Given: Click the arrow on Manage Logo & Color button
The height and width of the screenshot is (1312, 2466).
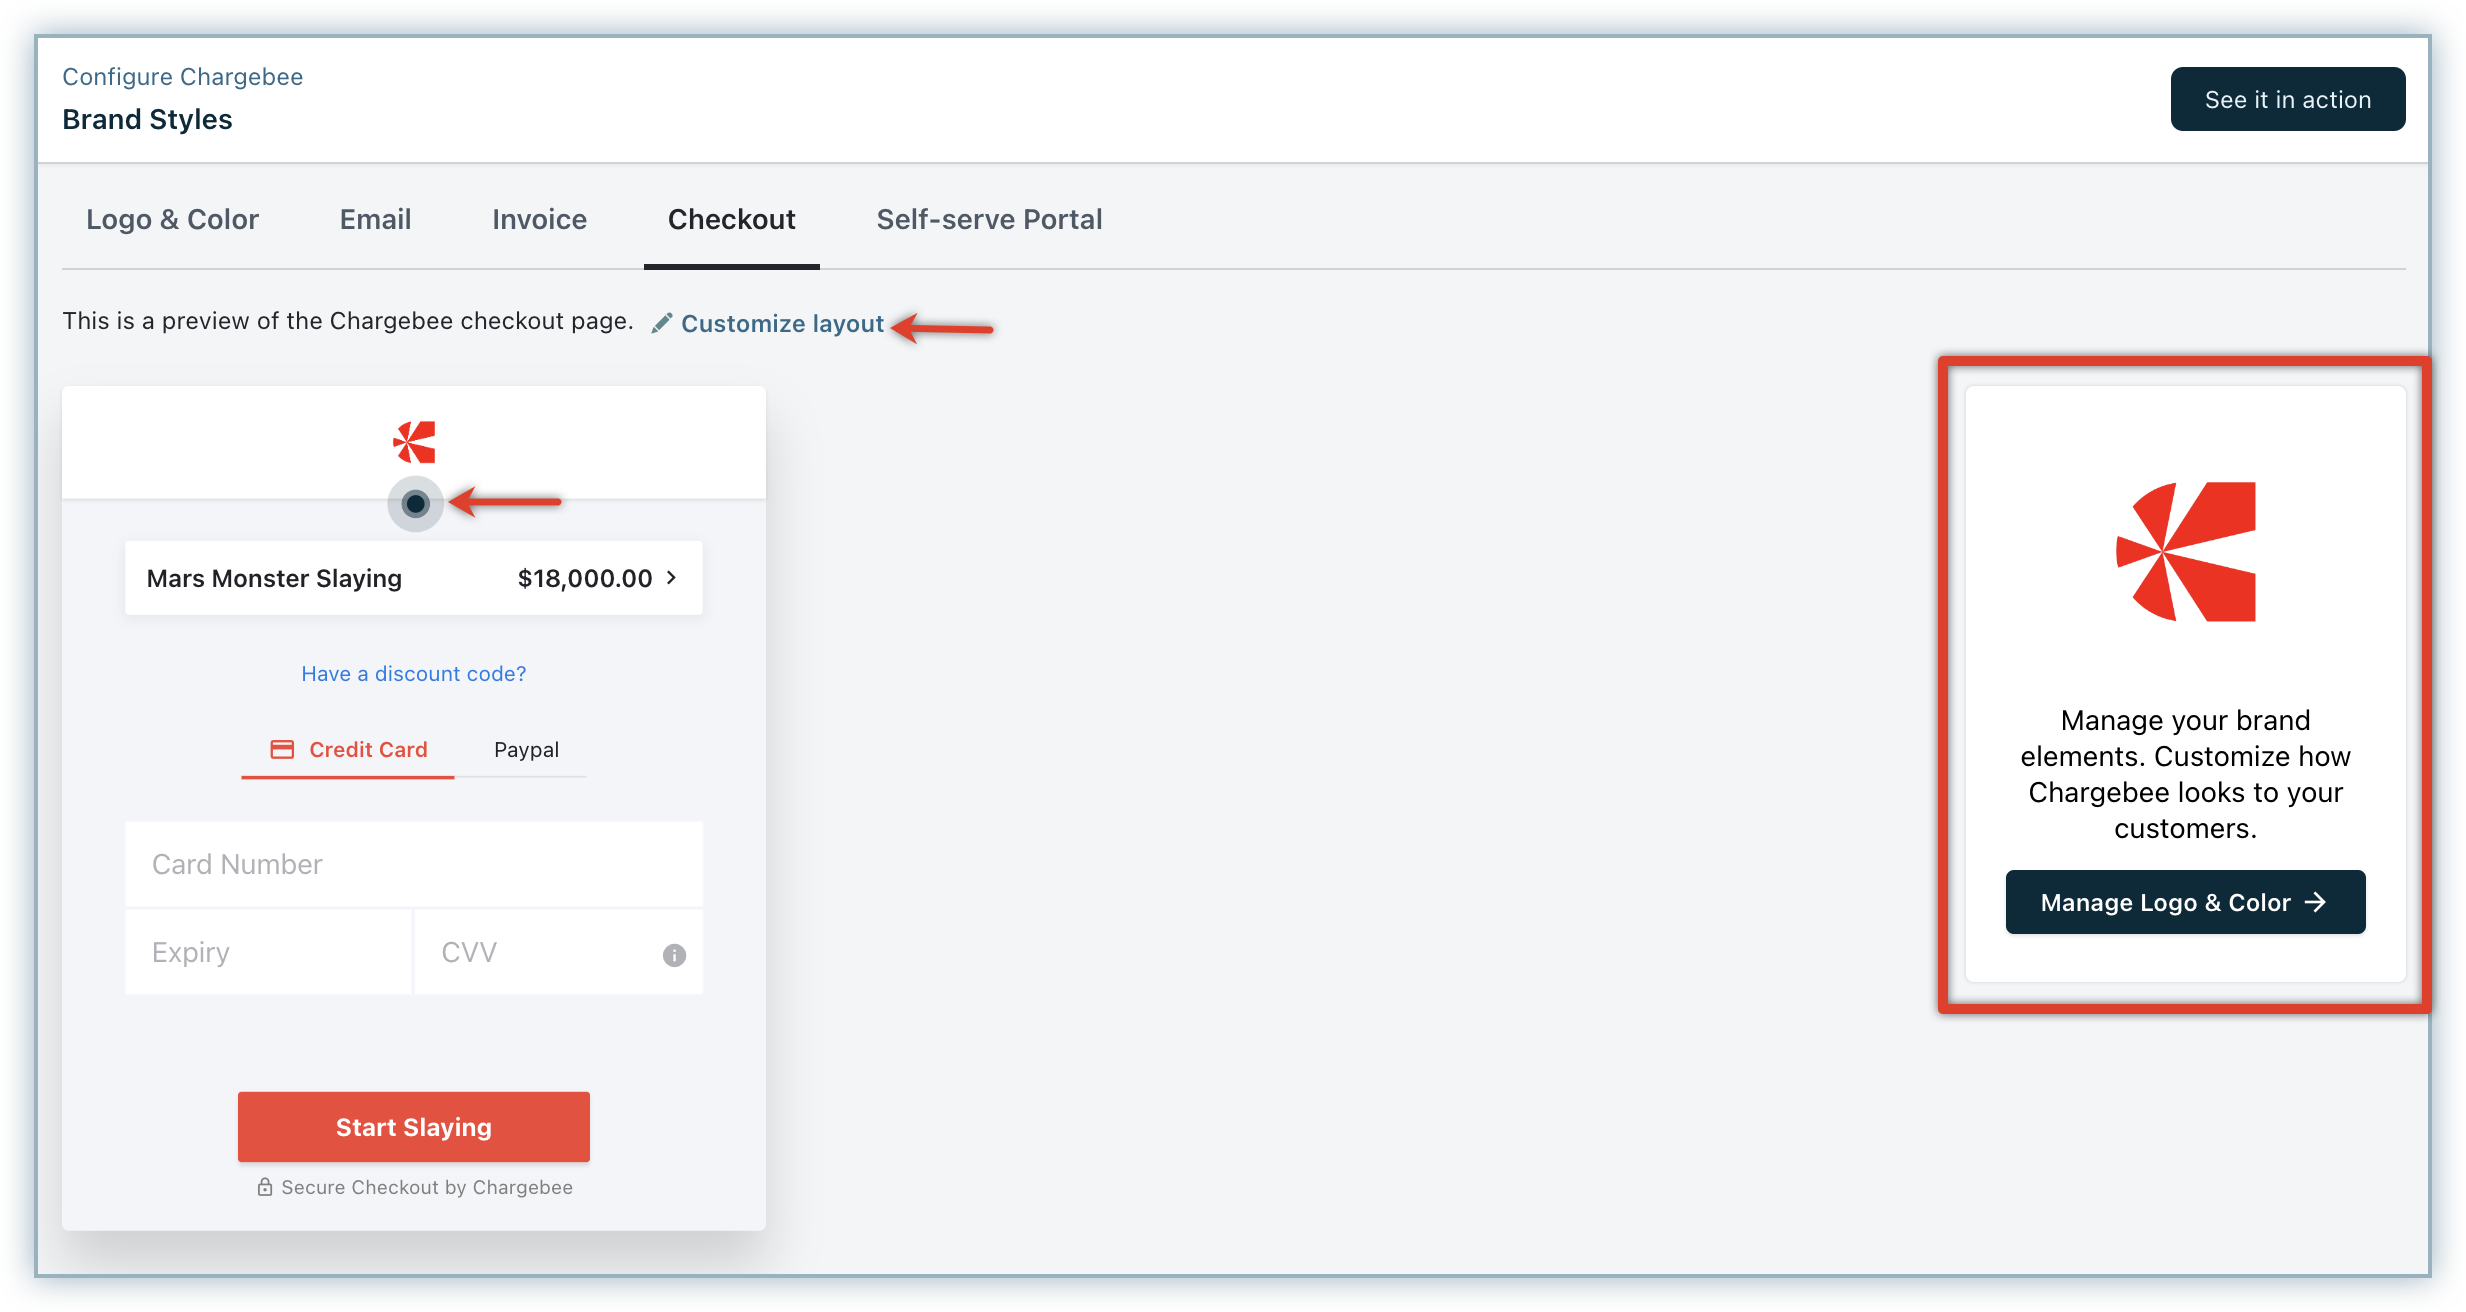Looking at the screenshot, I should pos(2315,902).
